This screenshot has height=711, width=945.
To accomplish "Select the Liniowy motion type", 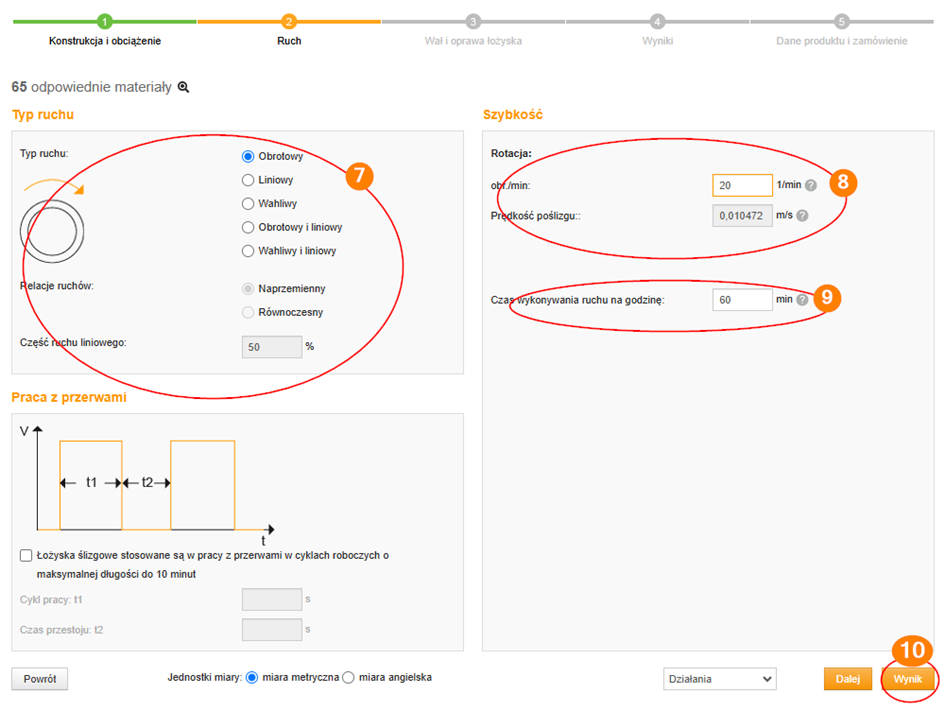I will 248,180.
